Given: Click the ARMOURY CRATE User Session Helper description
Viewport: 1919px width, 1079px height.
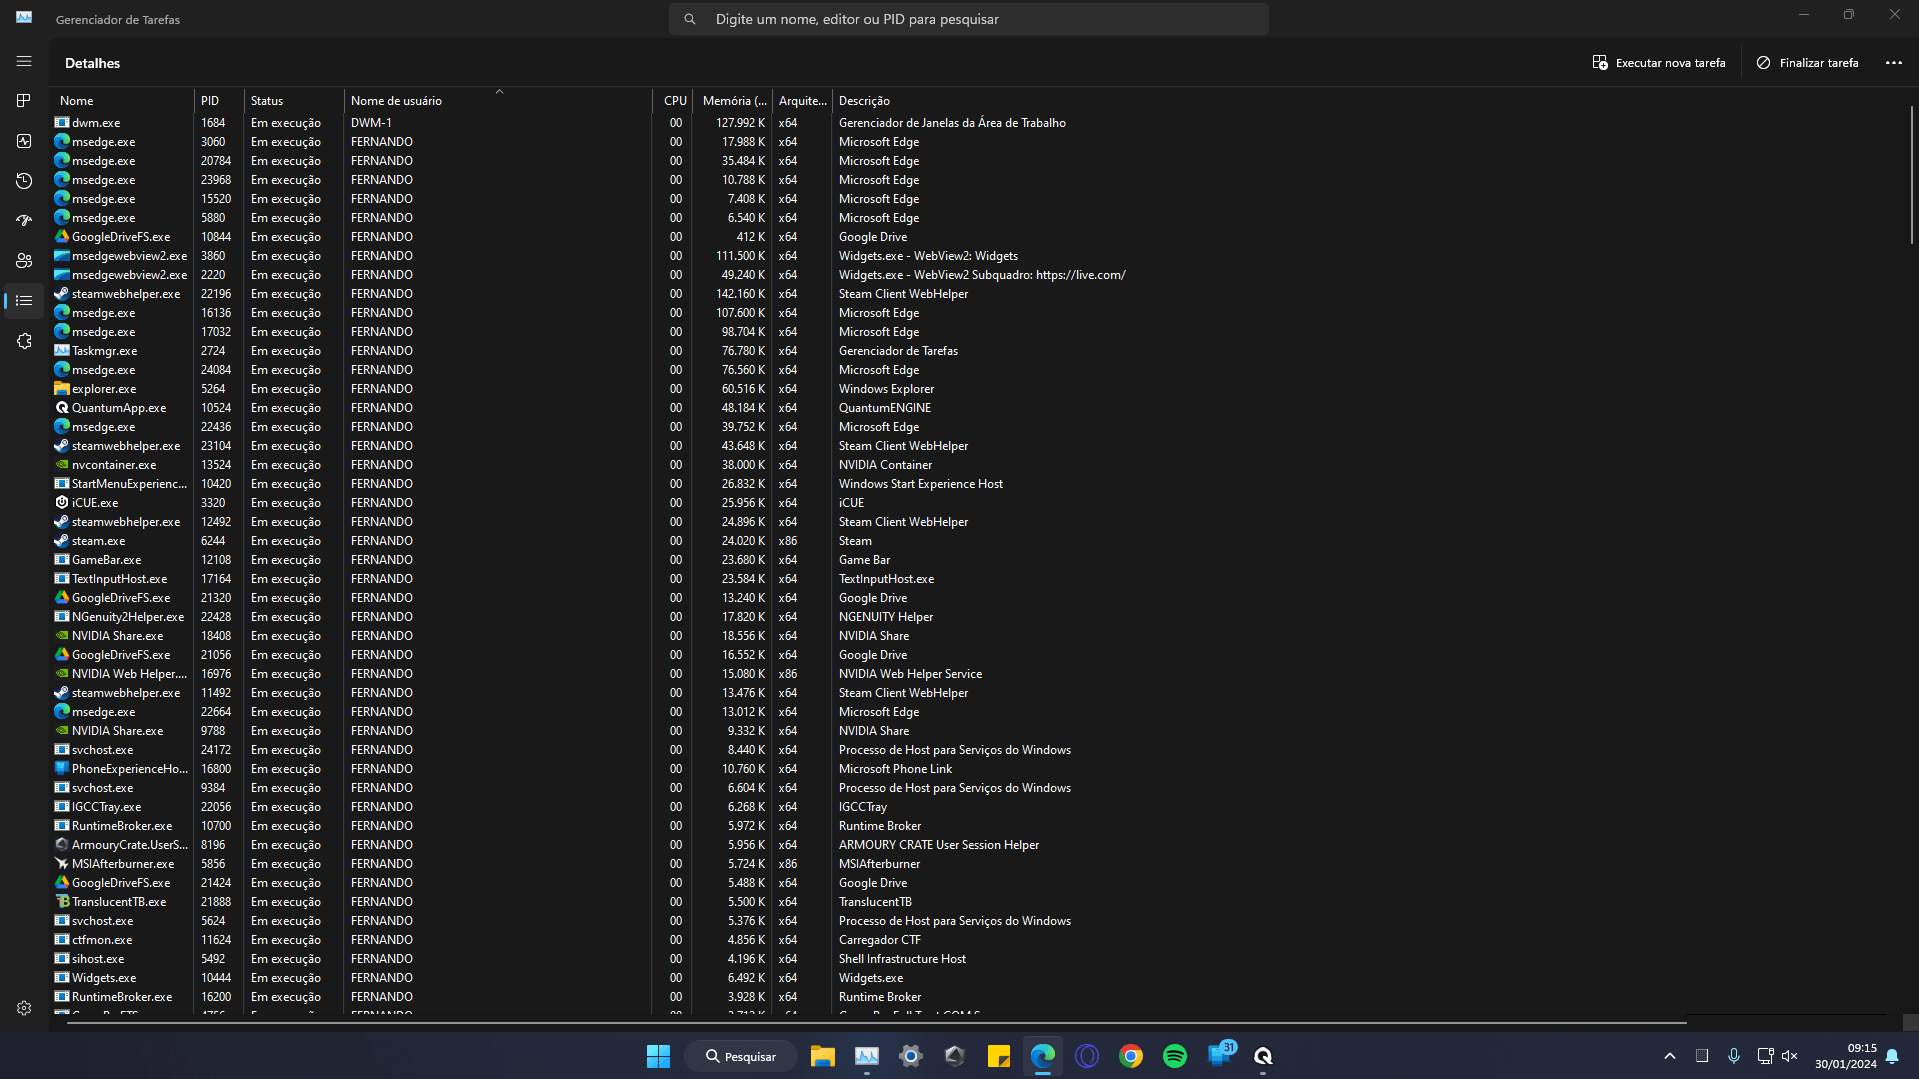Looking at the screenshot, I should [939, 845].
